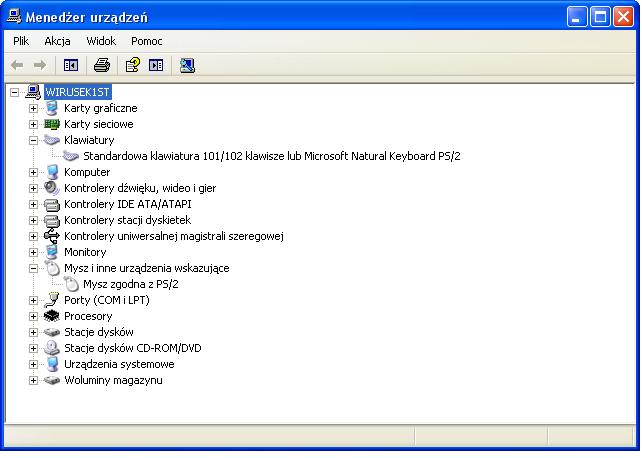Click the Urządzenia systemowe icon
Image resolution: width=642 pixels, height=458 pixels.
click(x=52, y=364)
